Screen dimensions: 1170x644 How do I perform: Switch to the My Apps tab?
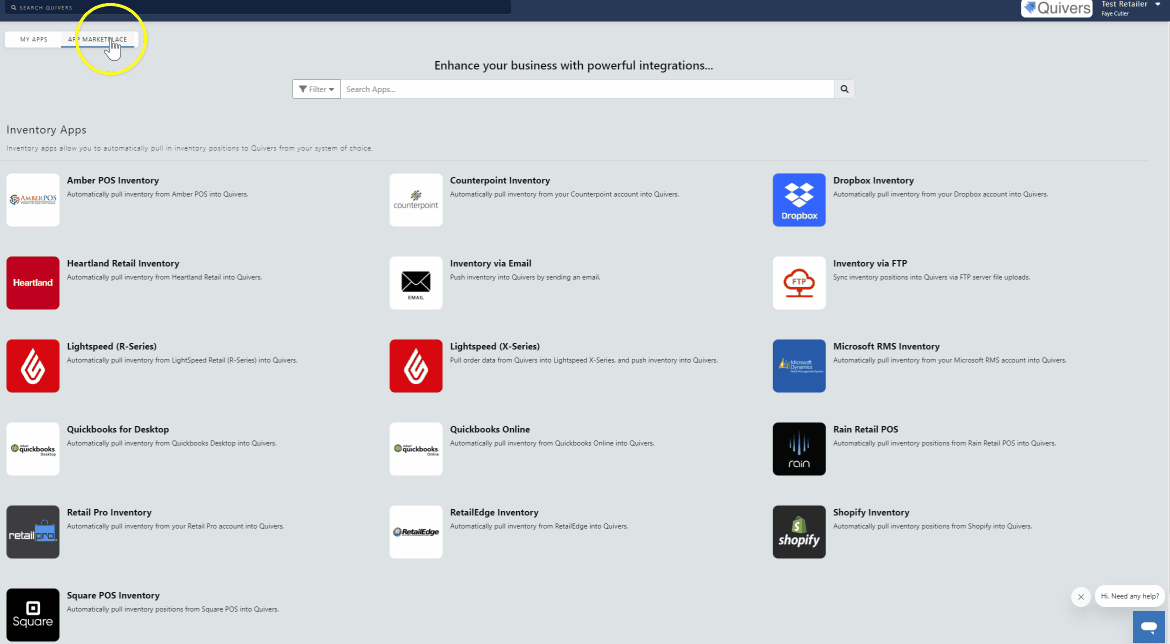[x=34, y=40]
